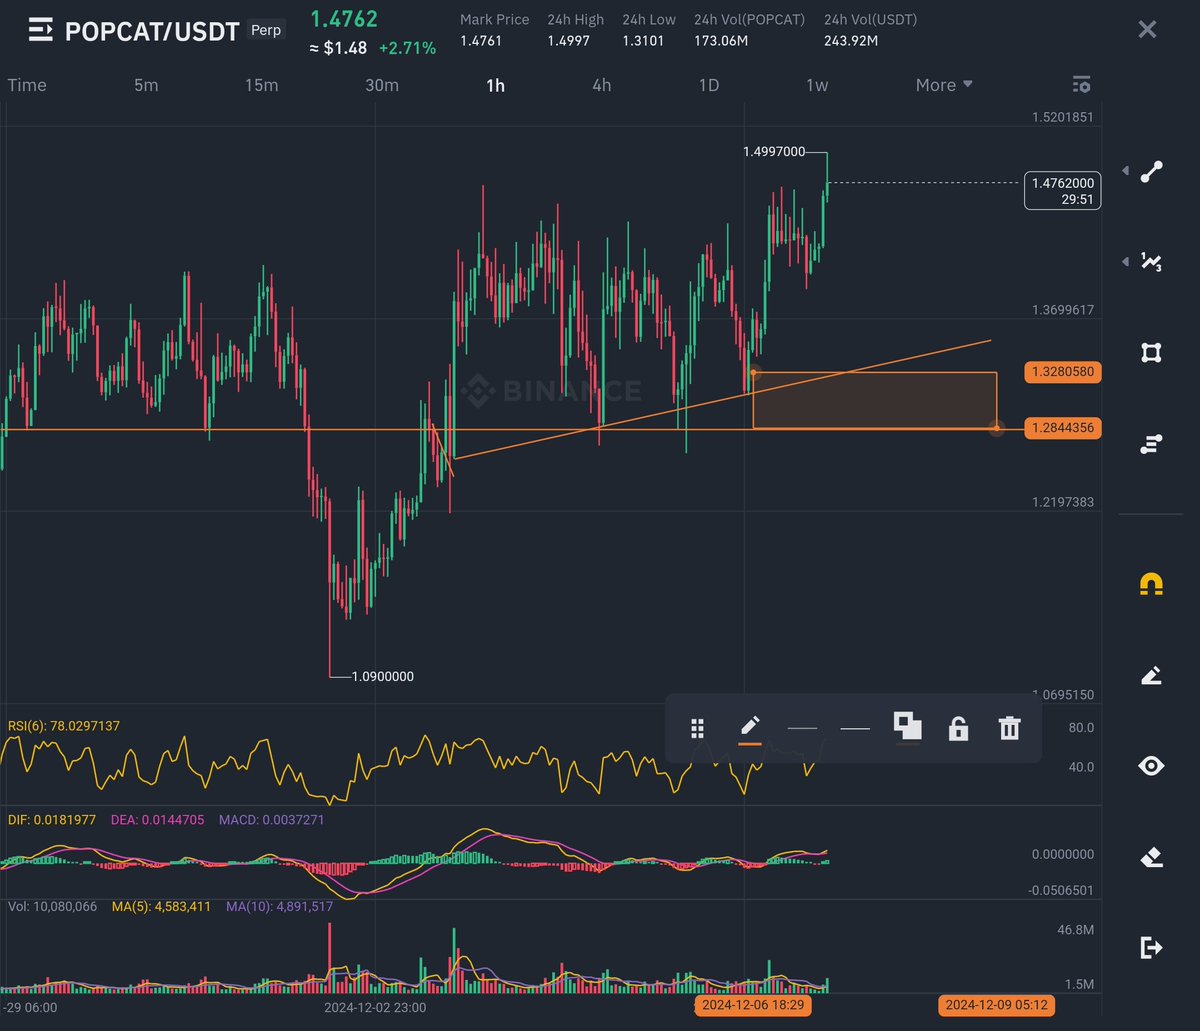Open the POPCAT/USDT pair selector
The height and width of the screenshot is (1031, 1200).
click(152, 31)
